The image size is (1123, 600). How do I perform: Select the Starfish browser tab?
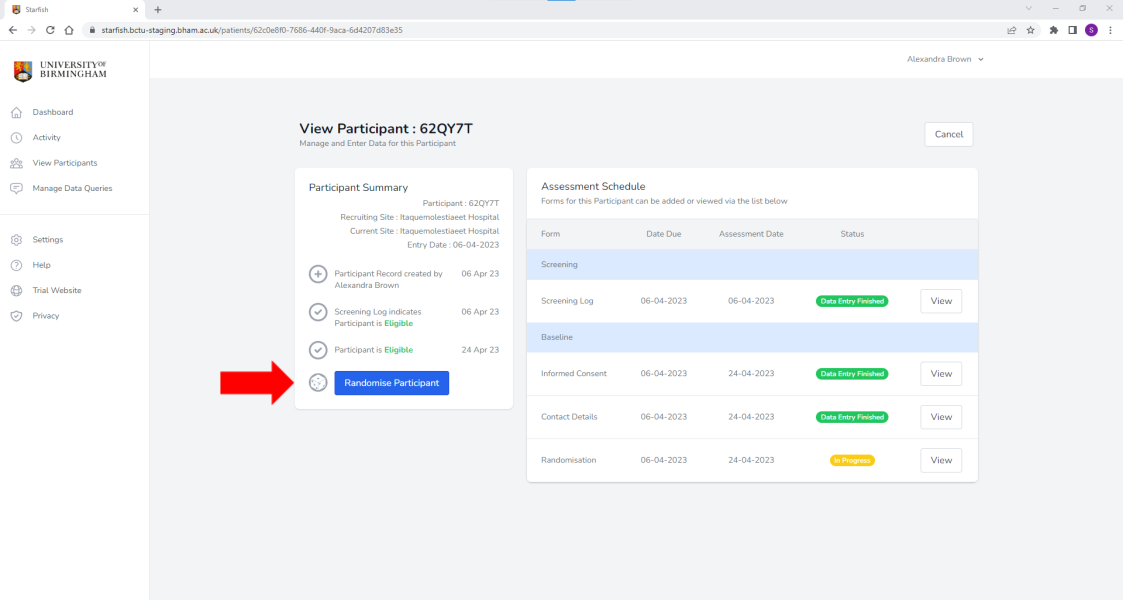click(x=70, y=9)
